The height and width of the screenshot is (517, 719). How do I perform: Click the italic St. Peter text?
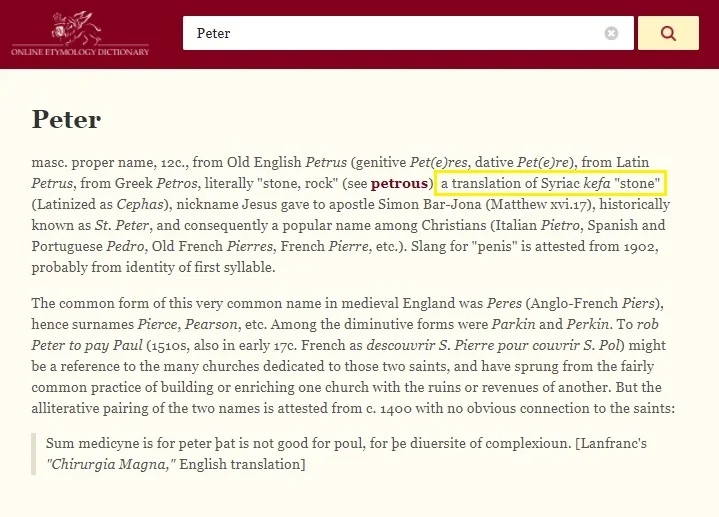[122, 225]
